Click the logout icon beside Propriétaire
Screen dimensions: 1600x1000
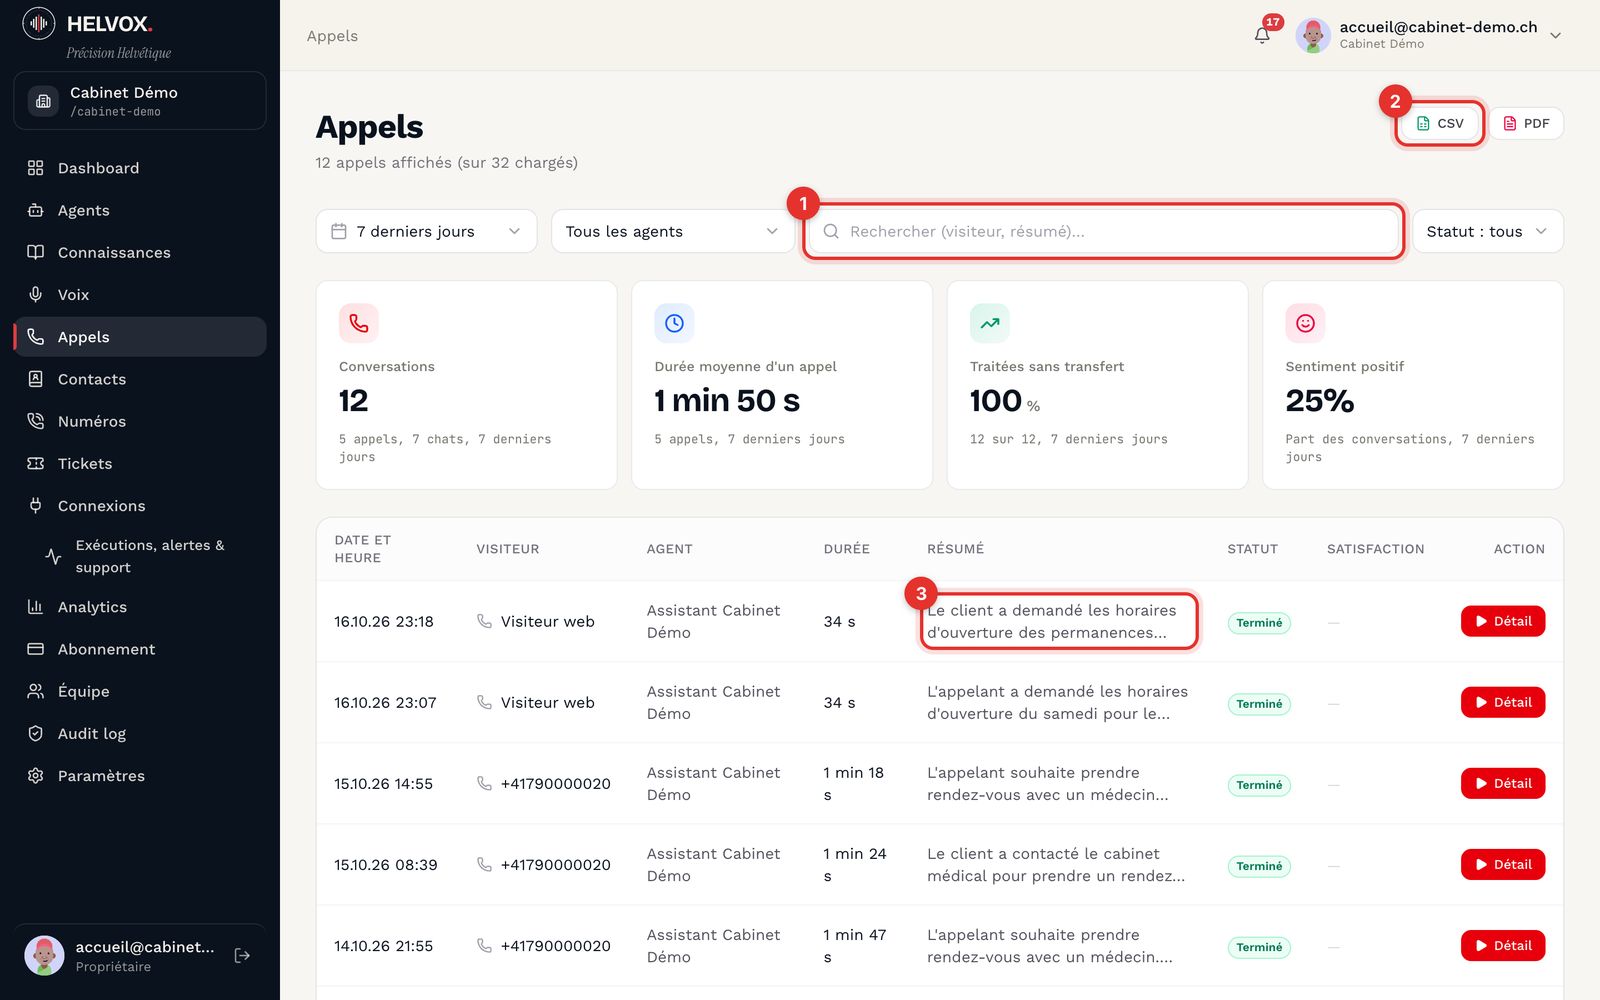242,956
